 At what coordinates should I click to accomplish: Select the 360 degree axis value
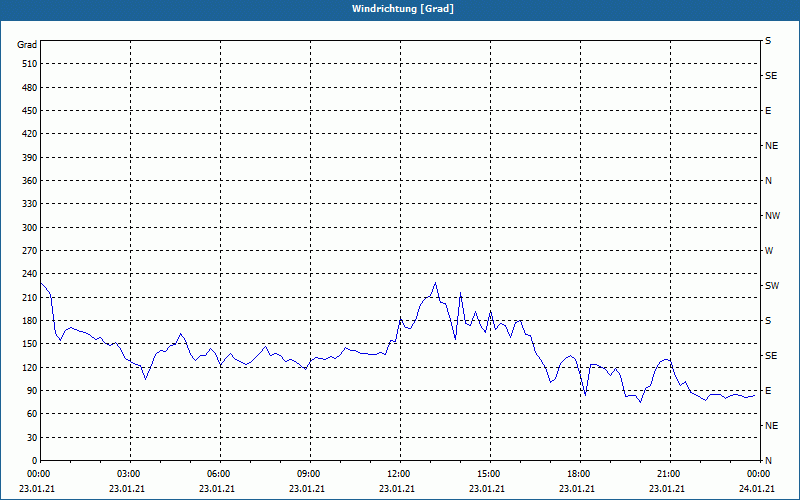(30, 181)
